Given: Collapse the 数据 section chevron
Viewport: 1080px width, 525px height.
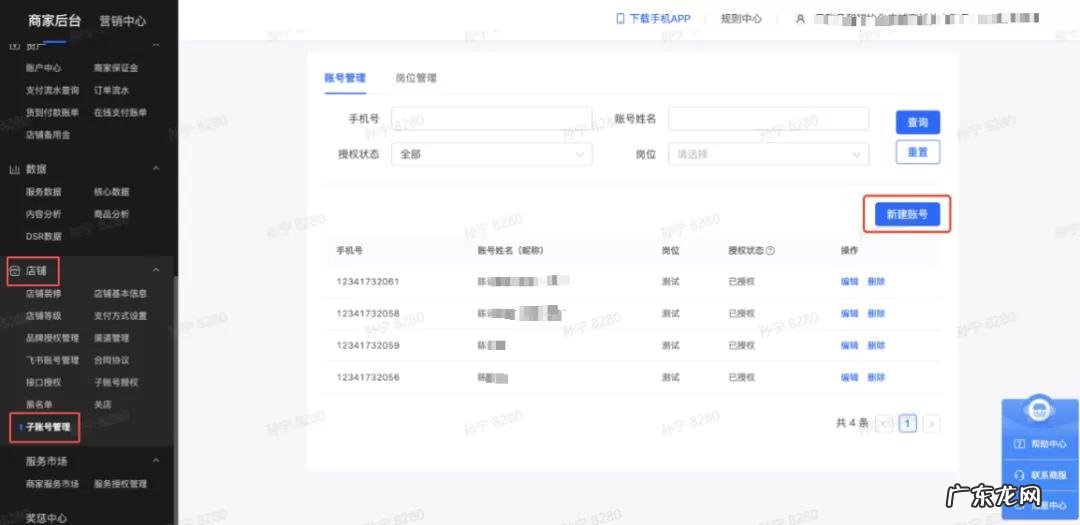Looking at the screenshot, I should [156, 169].
